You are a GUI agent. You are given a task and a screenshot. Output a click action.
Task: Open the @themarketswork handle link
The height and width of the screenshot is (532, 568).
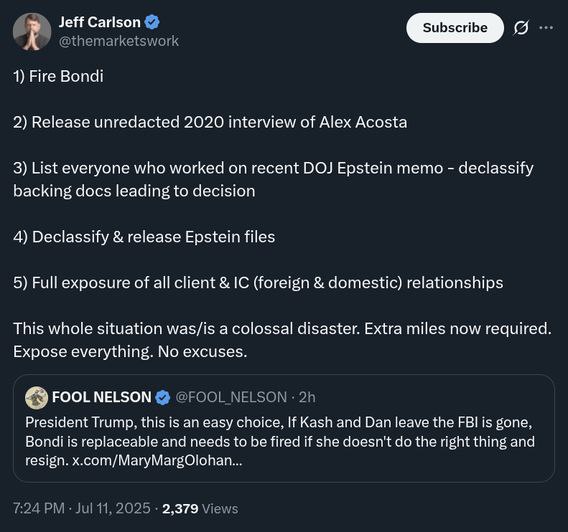tap(119, 41)
